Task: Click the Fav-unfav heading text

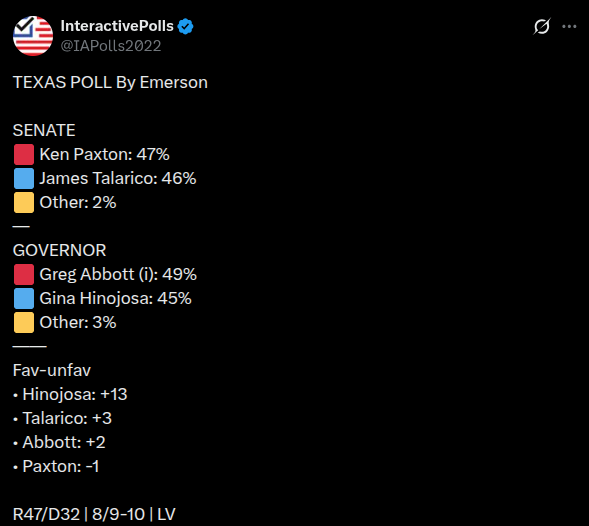Action: (x=52, y=370)
